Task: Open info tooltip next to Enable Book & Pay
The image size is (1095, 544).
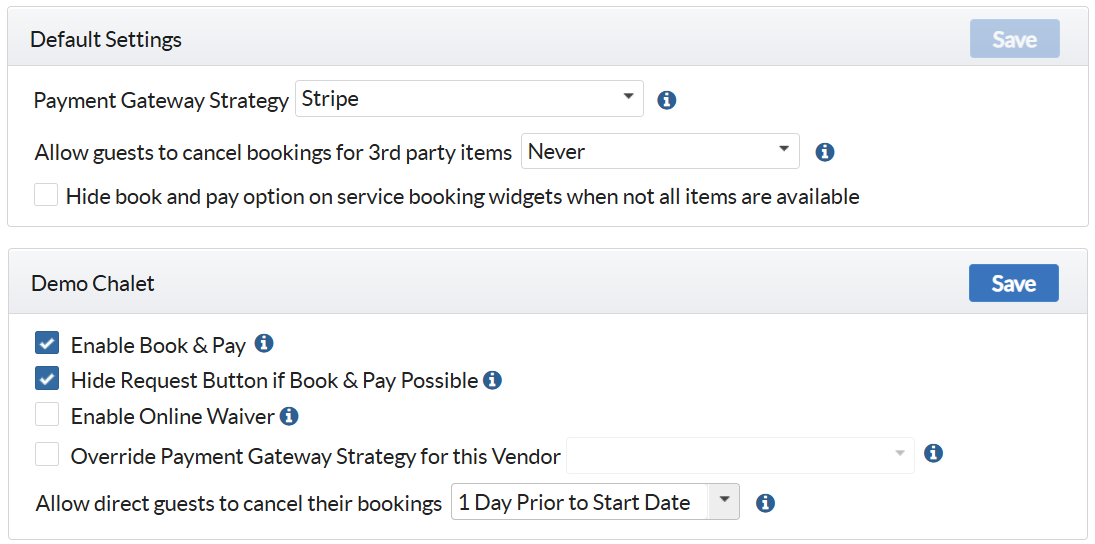Action: 263,343
